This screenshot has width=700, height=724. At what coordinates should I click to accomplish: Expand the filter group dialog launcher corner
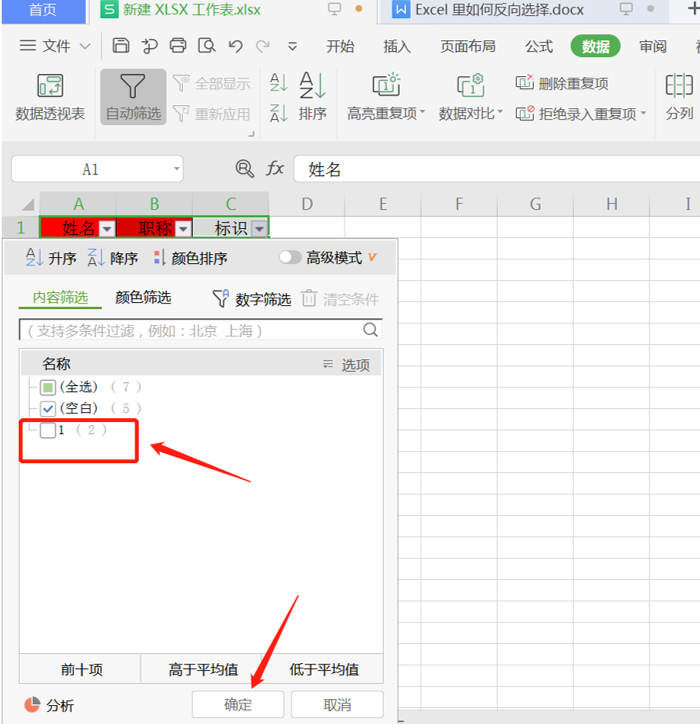pyautogui.click(x=252, y=134)
